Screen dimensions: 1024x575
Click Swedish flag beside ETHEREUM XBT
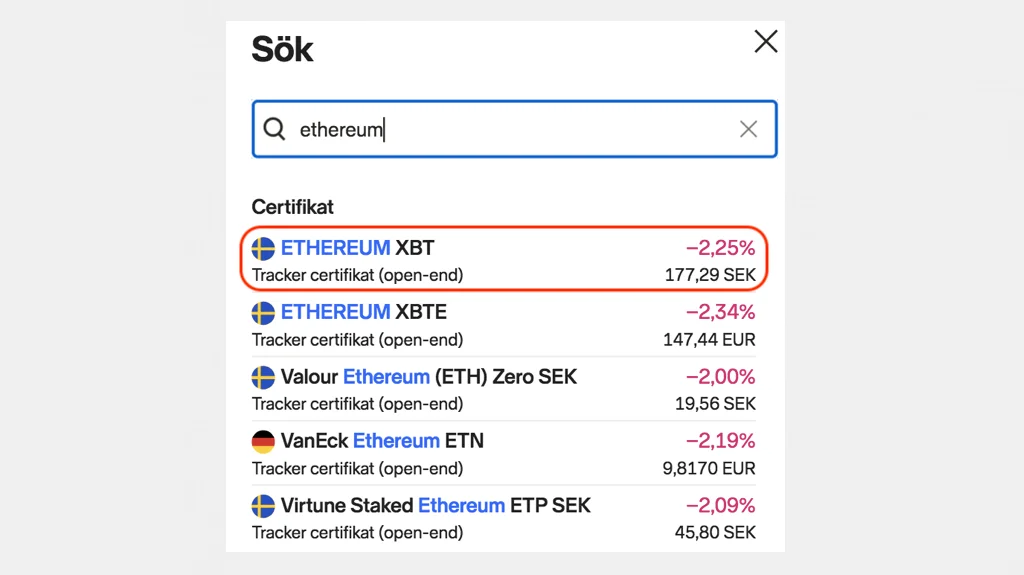(263, 248)
